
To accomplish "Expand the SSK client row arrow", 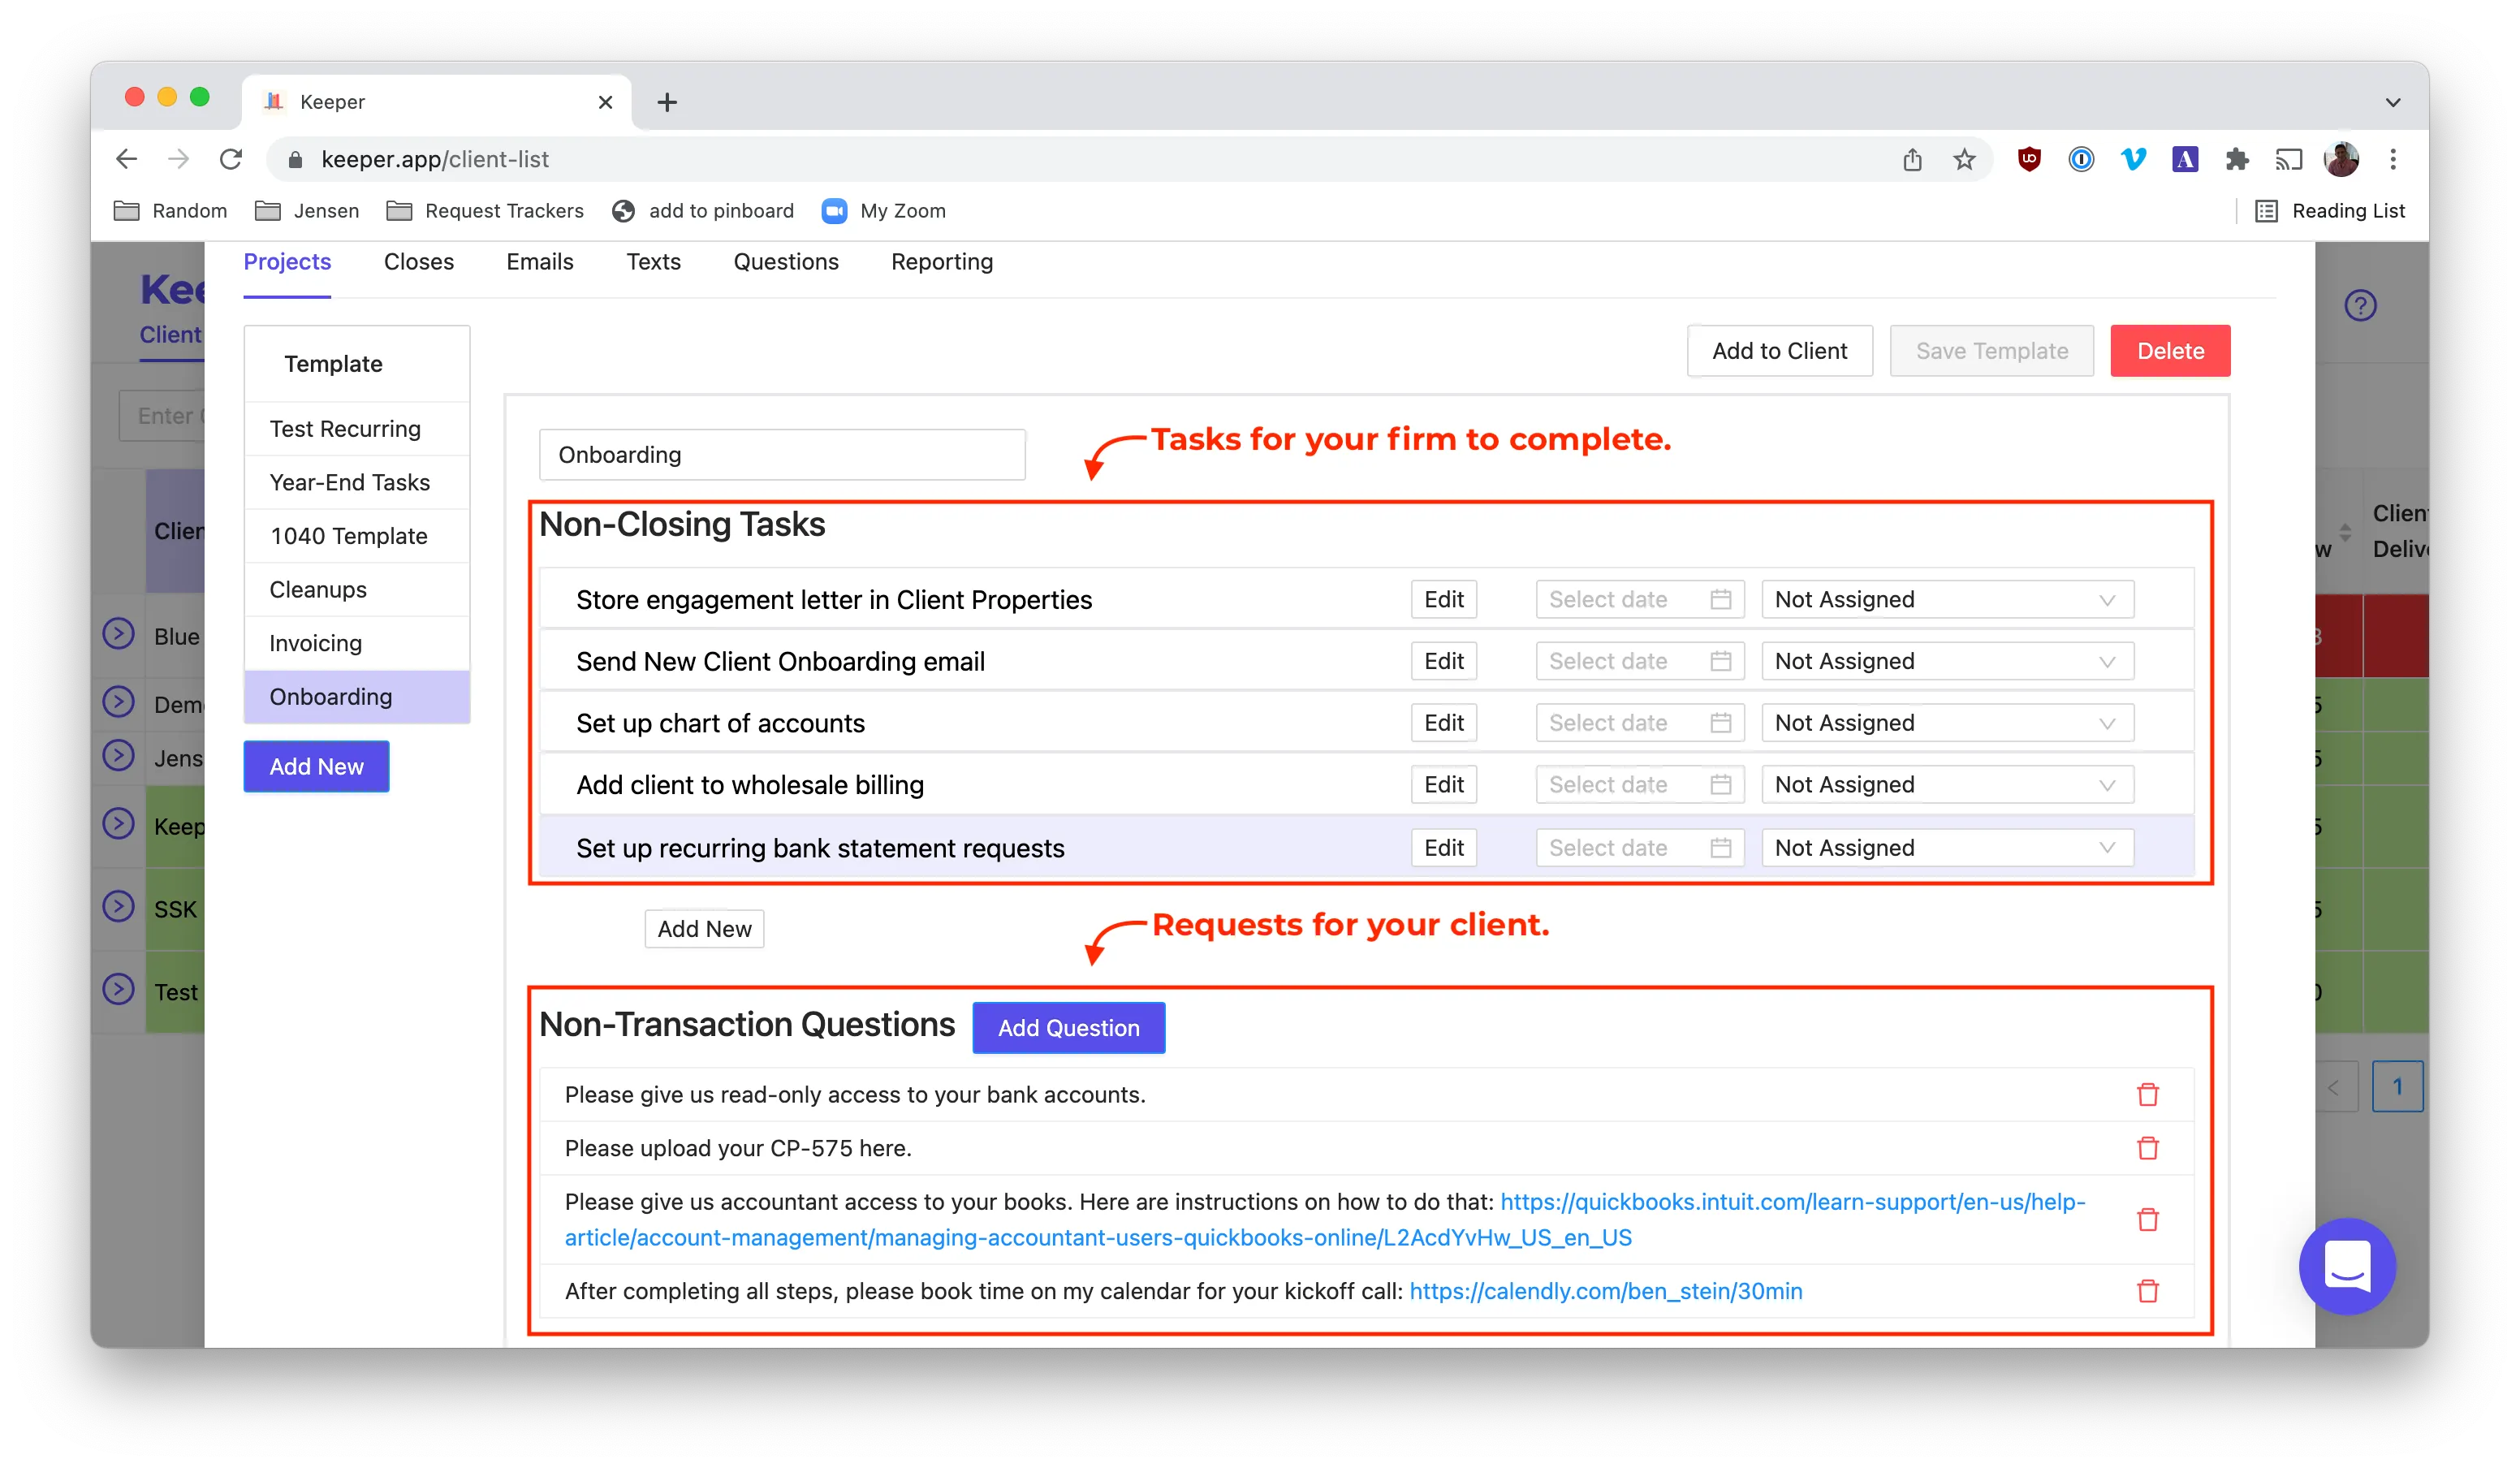I will point(118,907).
